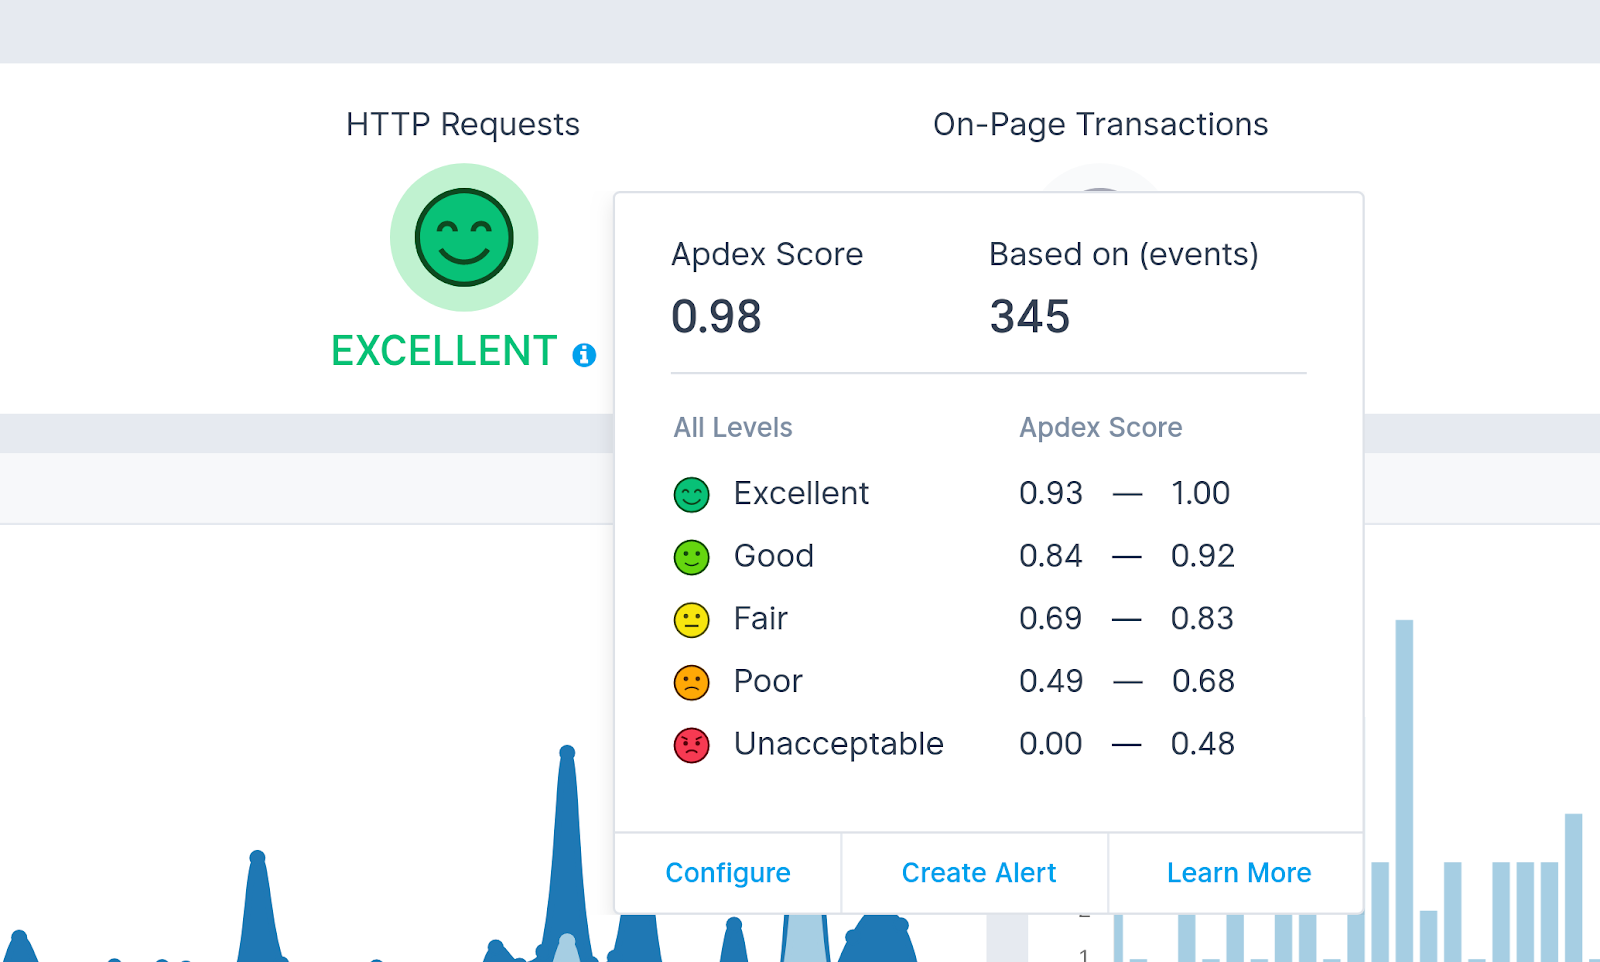
Task: Click the Based on (events) label
Action: [1124, 254]
